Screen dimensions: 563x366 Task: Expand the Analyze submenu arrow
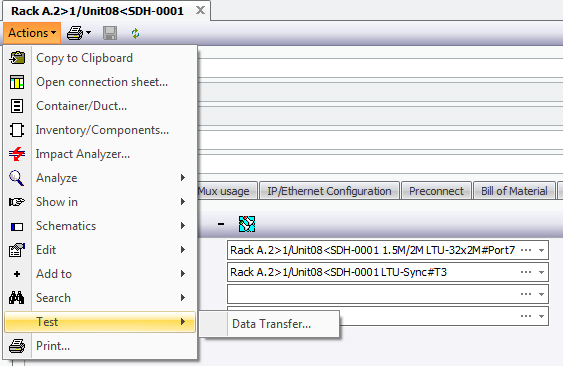[x=183, y=177]
